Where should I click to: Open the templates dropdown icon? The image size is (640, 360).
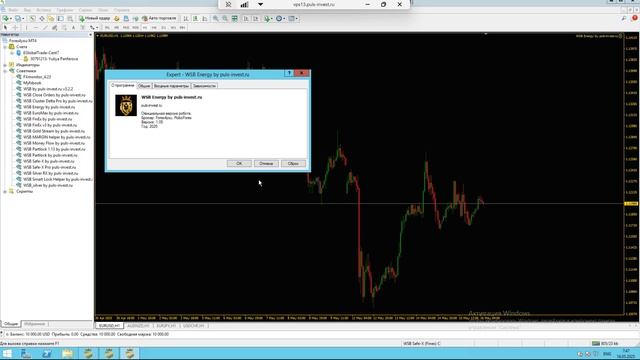(293, 18)
